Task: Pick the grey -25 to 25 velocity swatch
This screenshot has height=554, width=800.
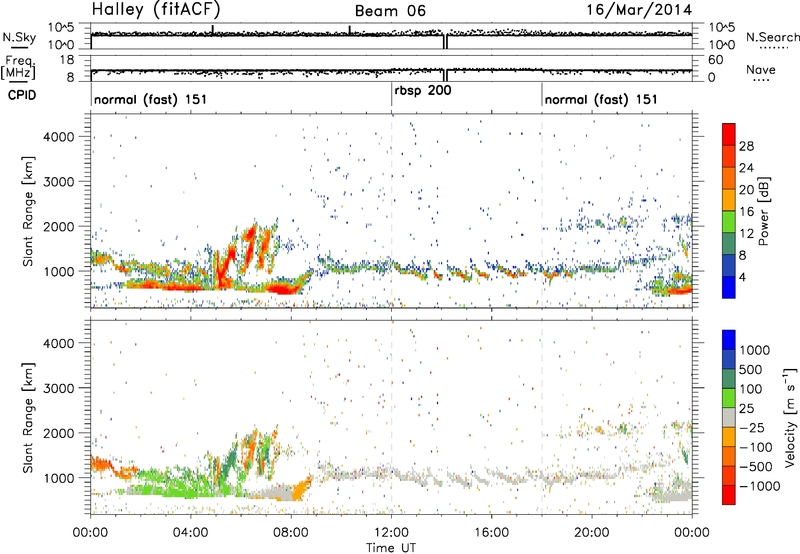Action: (x=729, y=417)
